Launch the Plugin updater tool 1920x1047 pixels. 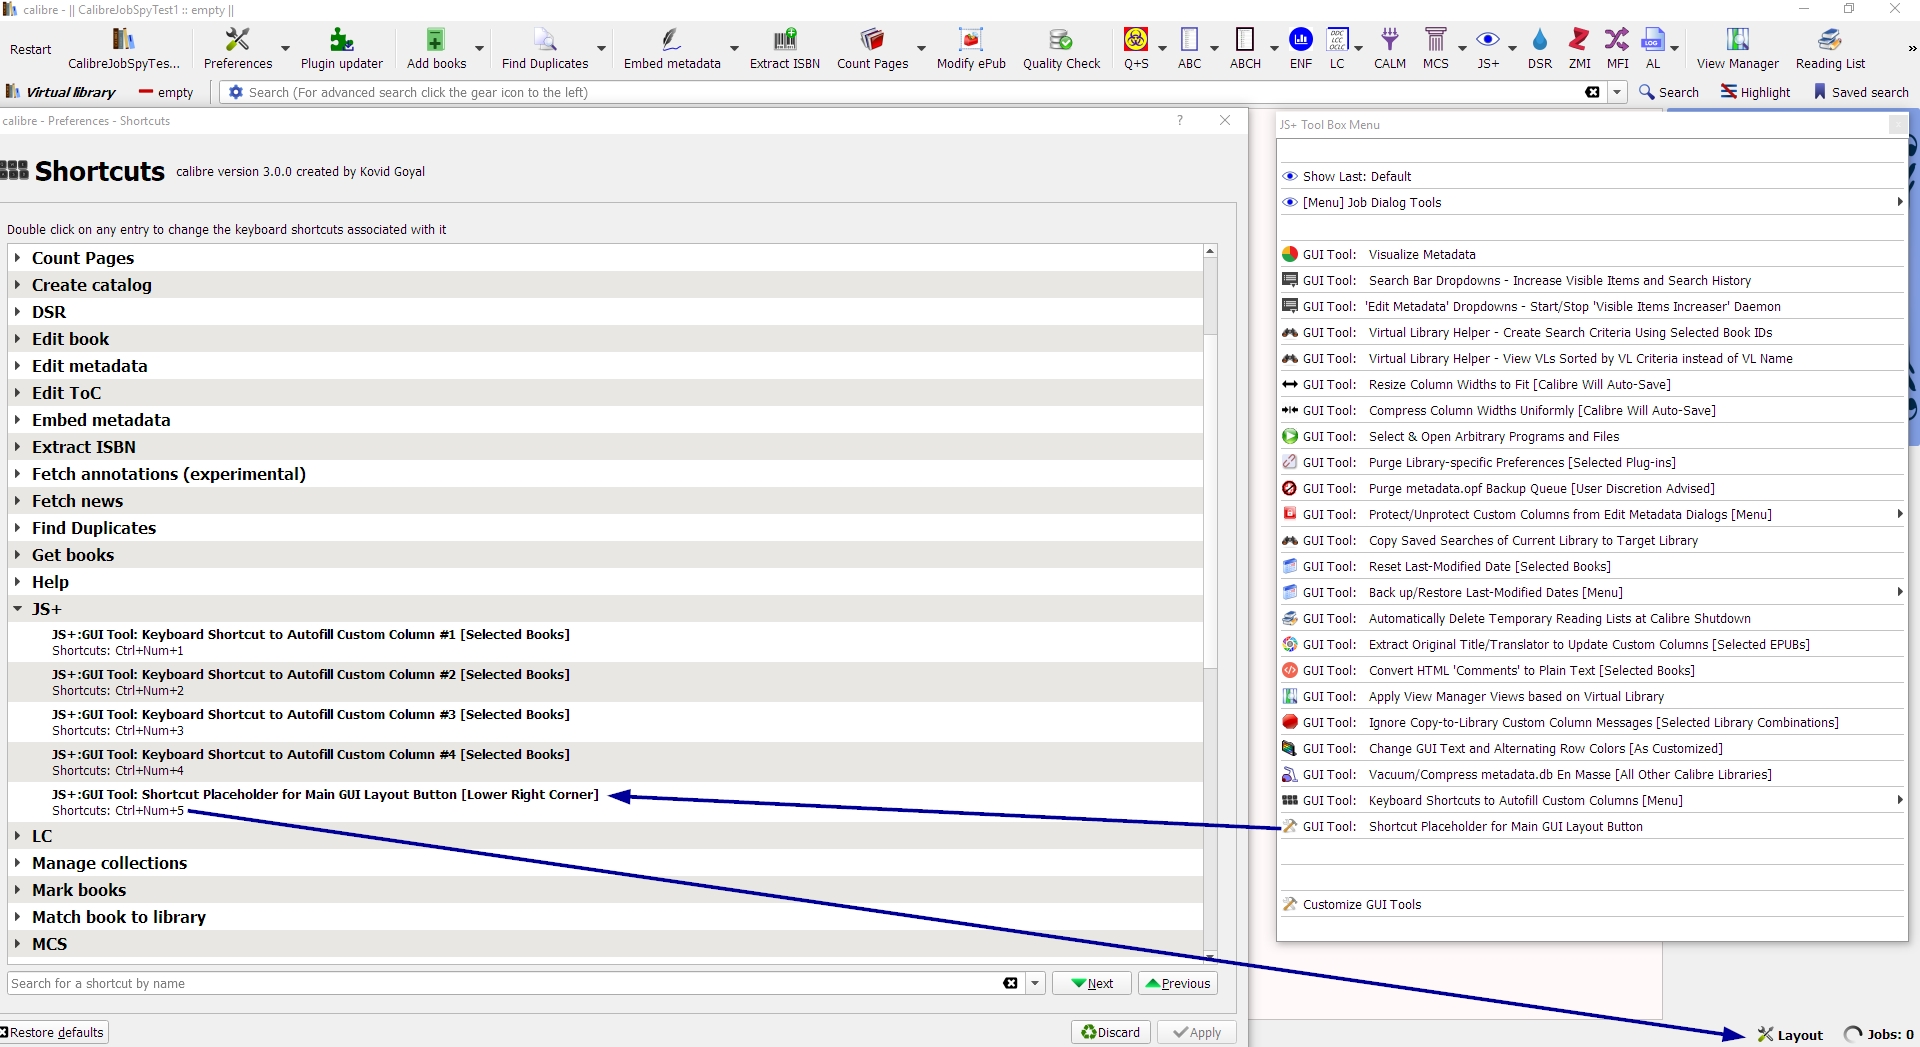342,48
